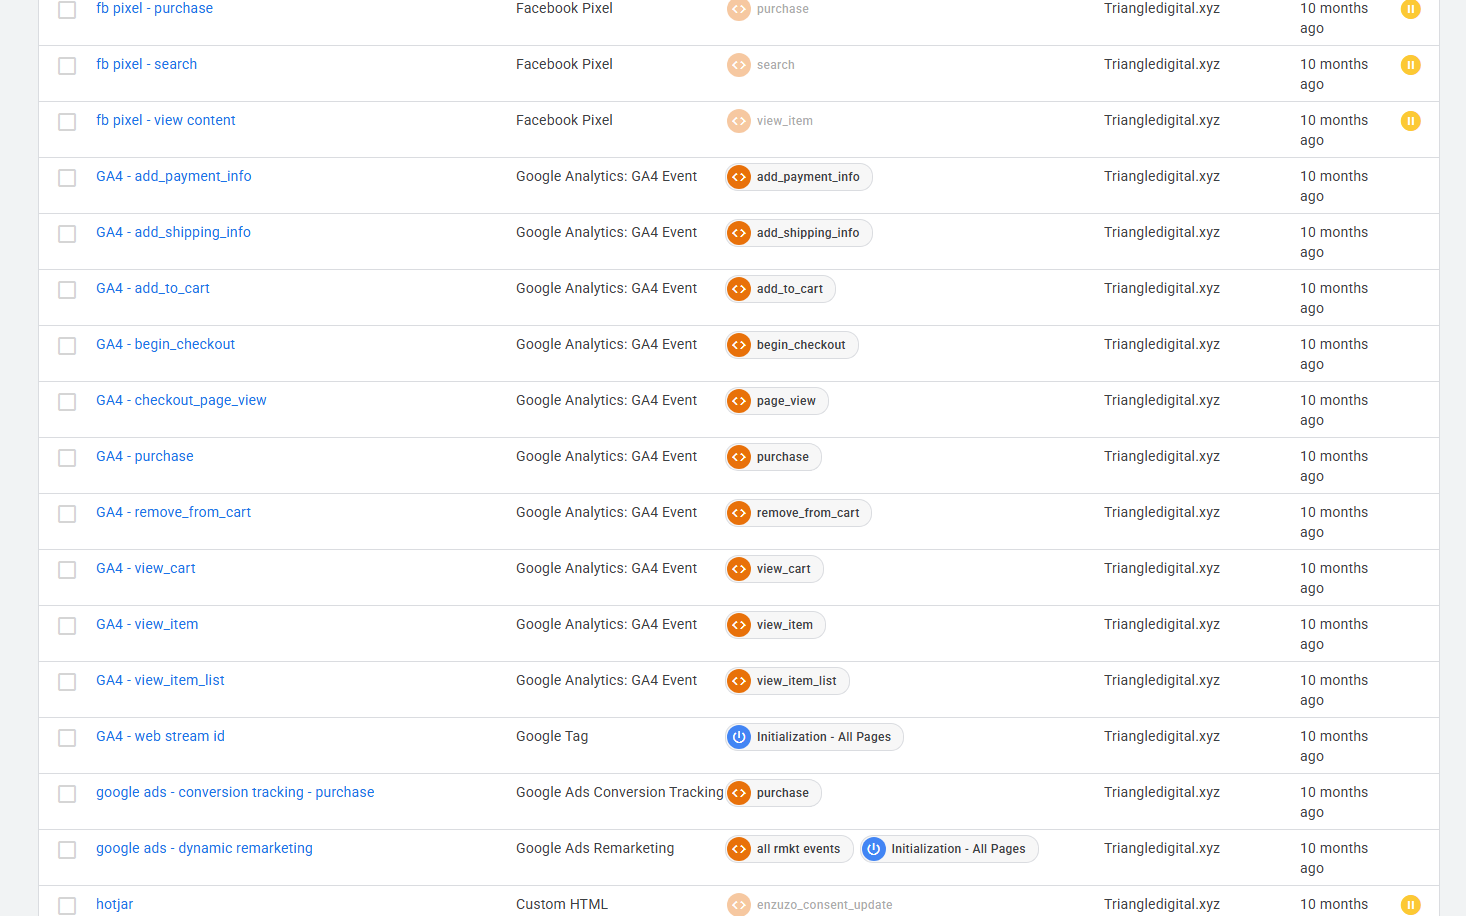Click purchase trigger icon in Google Ads conversion row
The height and width of the screenshot is (916, 1466).
[x=739, y=793]
